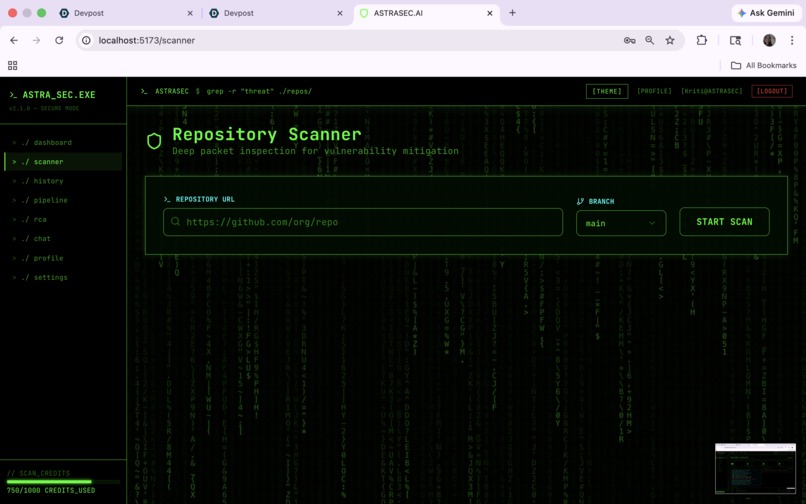Click the browser forward arrow

click(x=36, y=40)
